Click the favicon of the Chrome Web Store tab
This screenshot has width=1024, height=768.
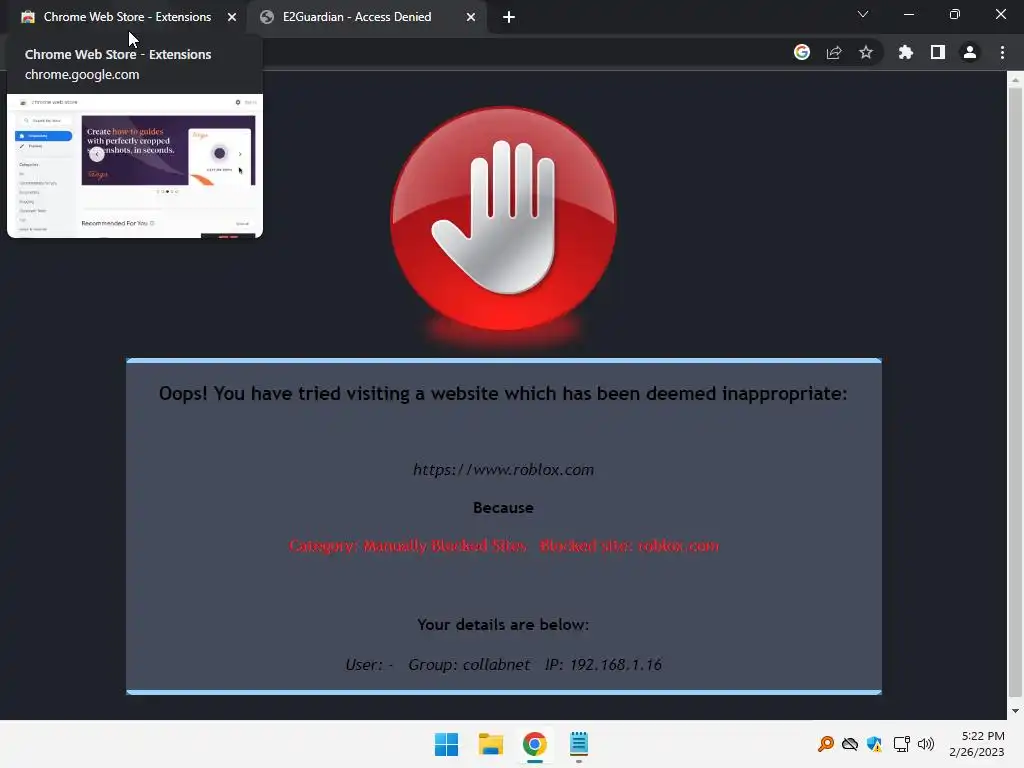(x=28, y=17)
